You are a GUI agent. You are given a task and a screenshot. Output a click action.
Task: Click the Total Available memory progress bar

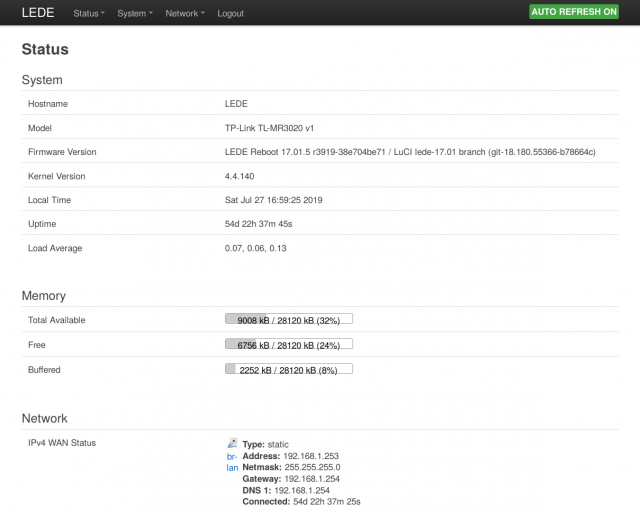click(289, 319)
